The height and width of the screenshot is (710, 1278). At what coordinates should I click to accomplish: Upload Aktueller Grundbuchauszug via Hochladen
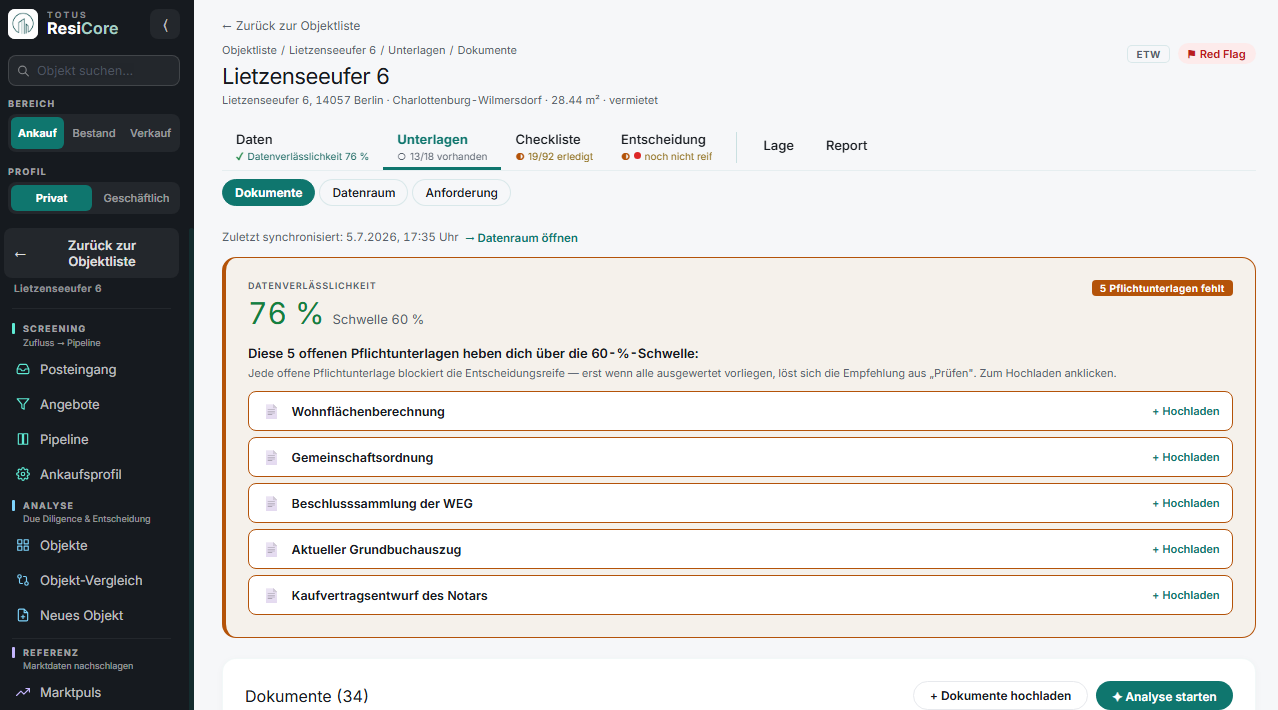1186,549
